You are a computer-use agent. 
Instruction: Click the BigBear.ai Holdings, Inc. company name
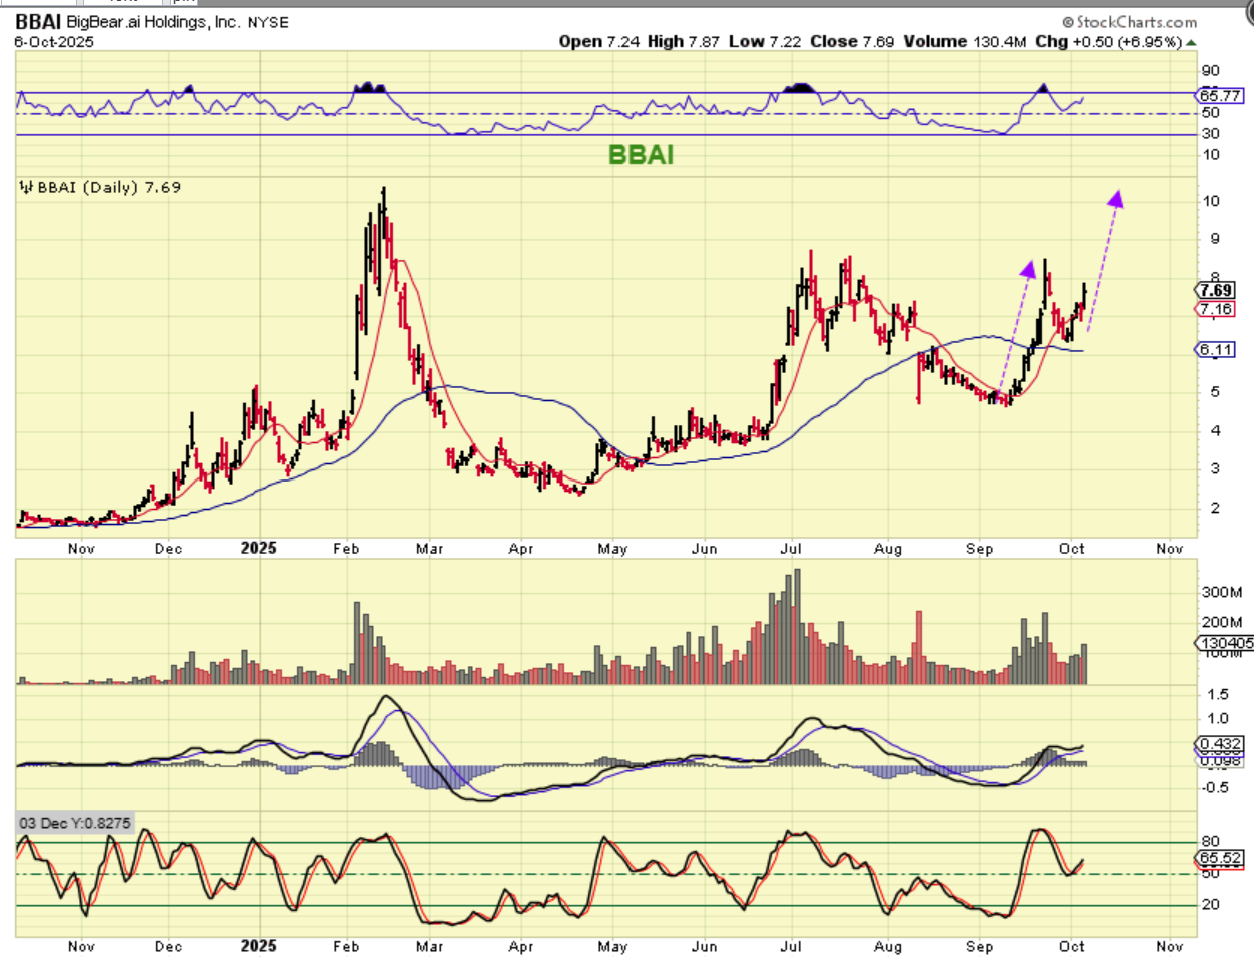pyautogui.click(x=153, y=22)
